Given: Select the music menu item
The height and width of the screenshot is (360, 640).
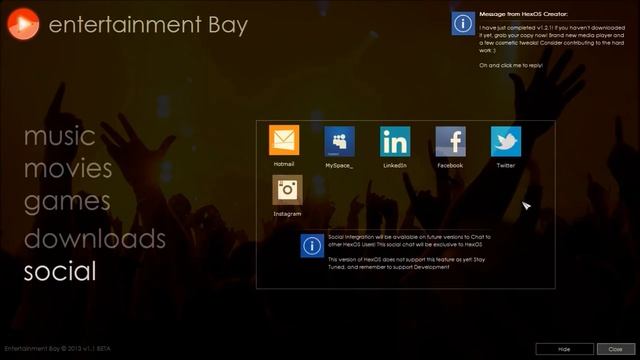Looking at the screenshot, I should coord(60,136).
